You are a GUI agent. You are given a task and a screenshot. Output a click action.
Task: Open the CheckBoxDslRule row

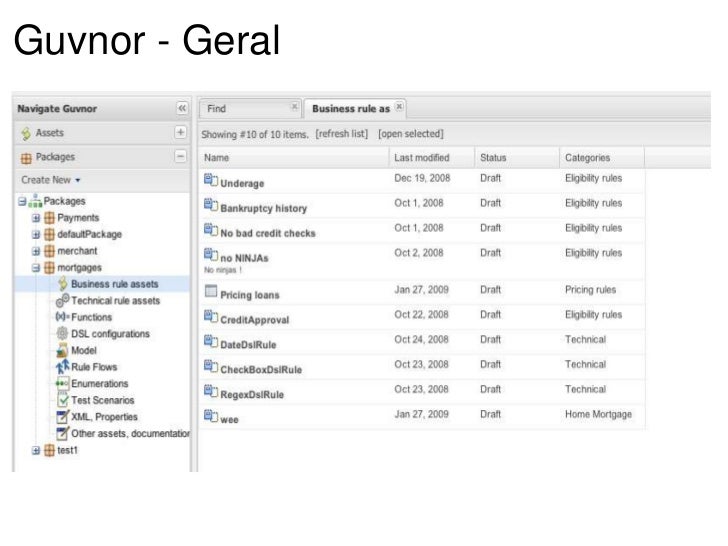[422, 368]
